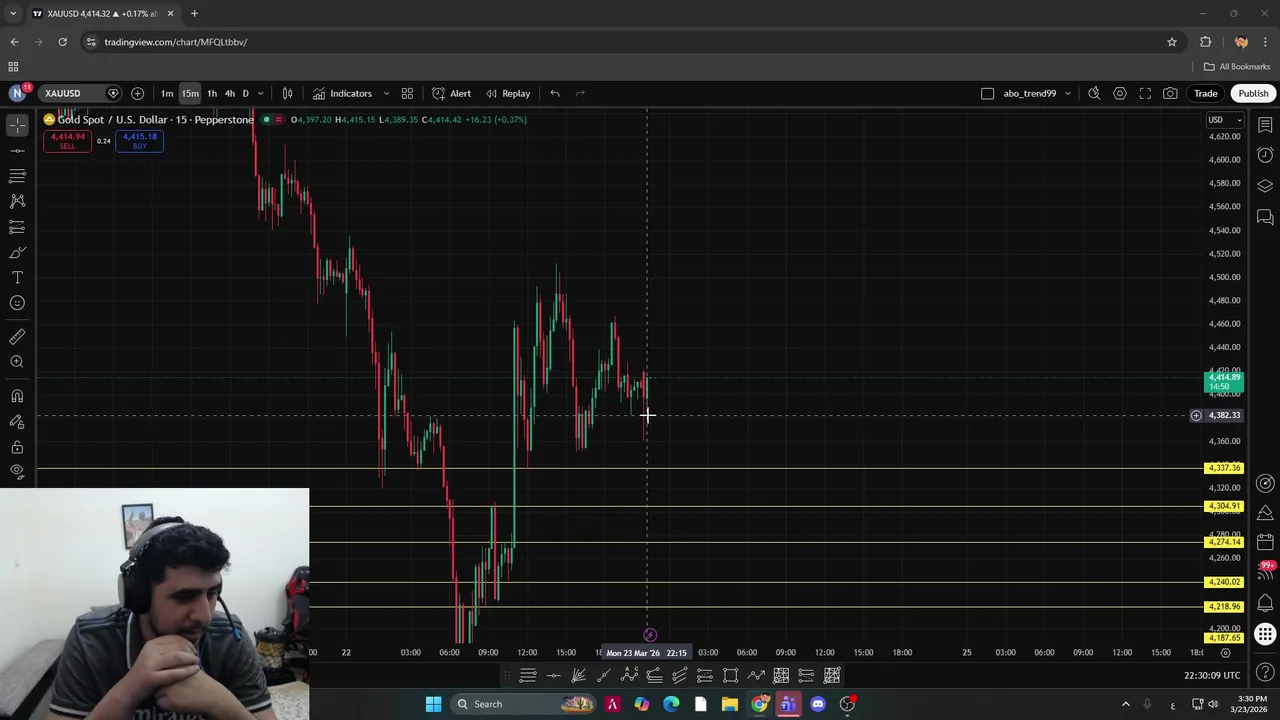Open the candlestick chart style selector
The width and height of the screenshot is (1280, 720).
tap(287, 93)
